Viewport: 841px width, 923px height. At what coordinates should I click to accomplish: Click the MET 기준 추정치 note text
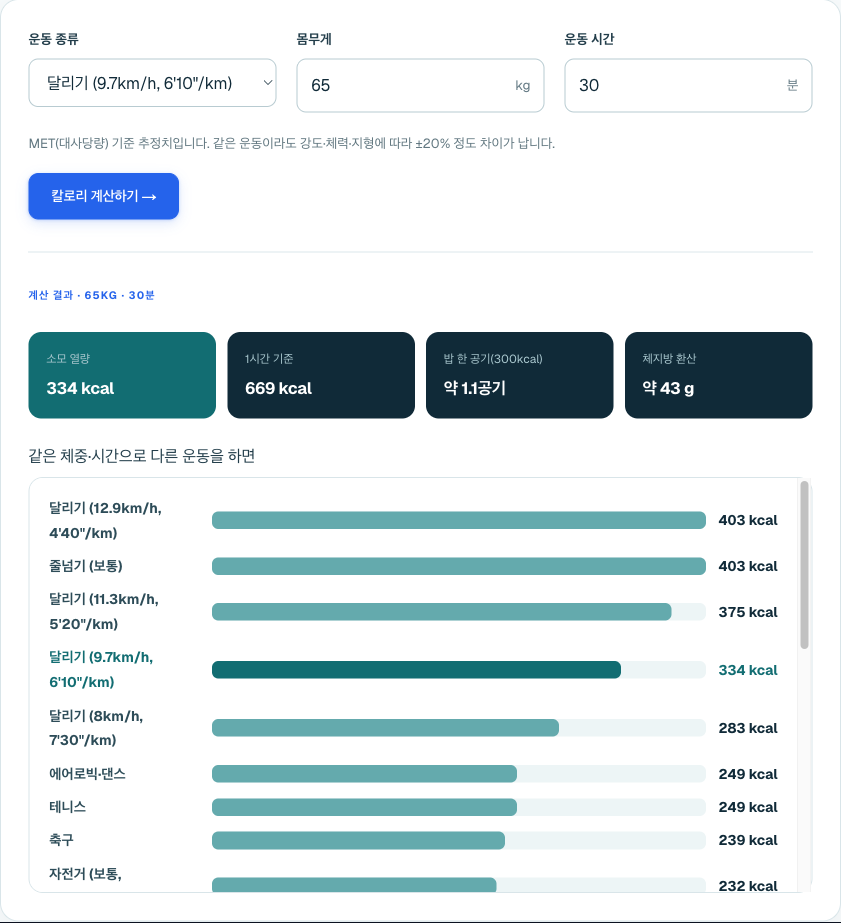click(292, 143)
